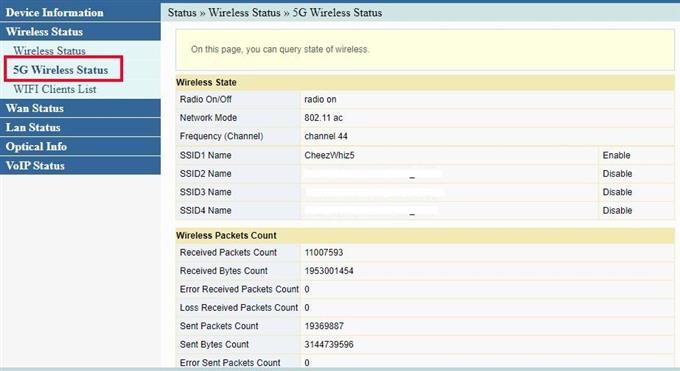Click the SSID2 Disable status text
The height and width of the screenshot is (371, 680).
pyautogui.click(x=617, y=174)
